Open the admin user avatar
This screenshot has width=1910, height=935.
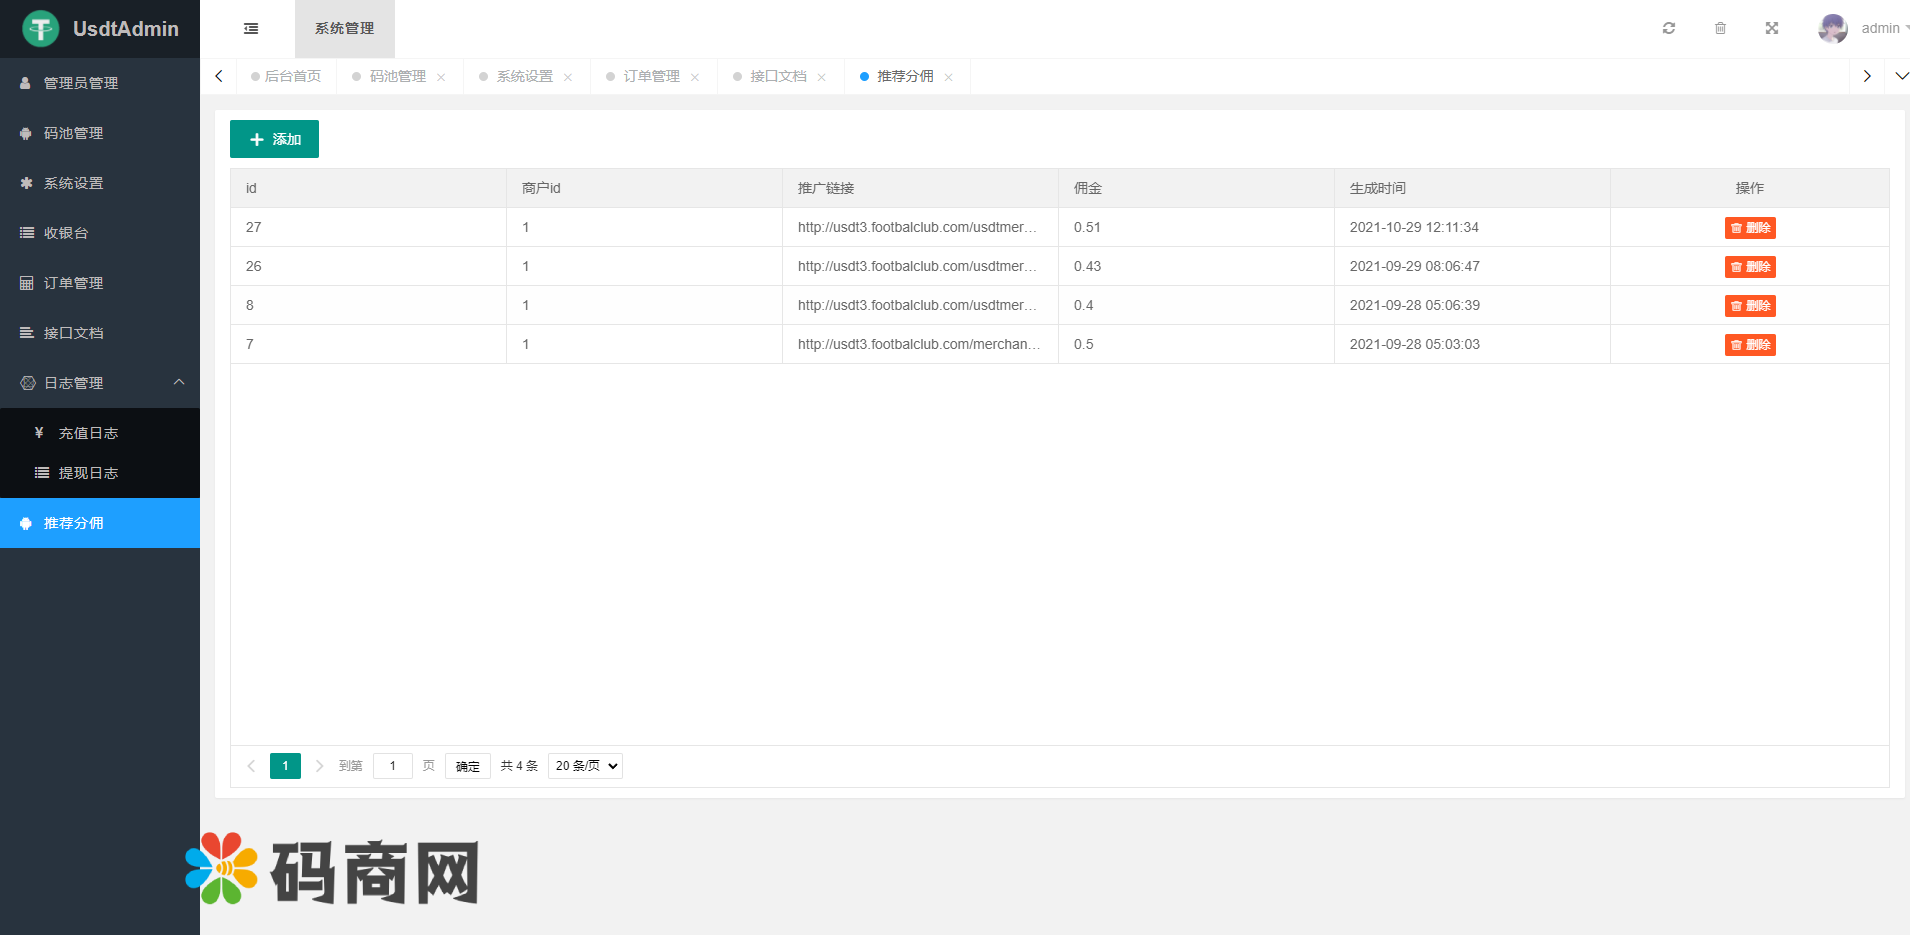1833,29
